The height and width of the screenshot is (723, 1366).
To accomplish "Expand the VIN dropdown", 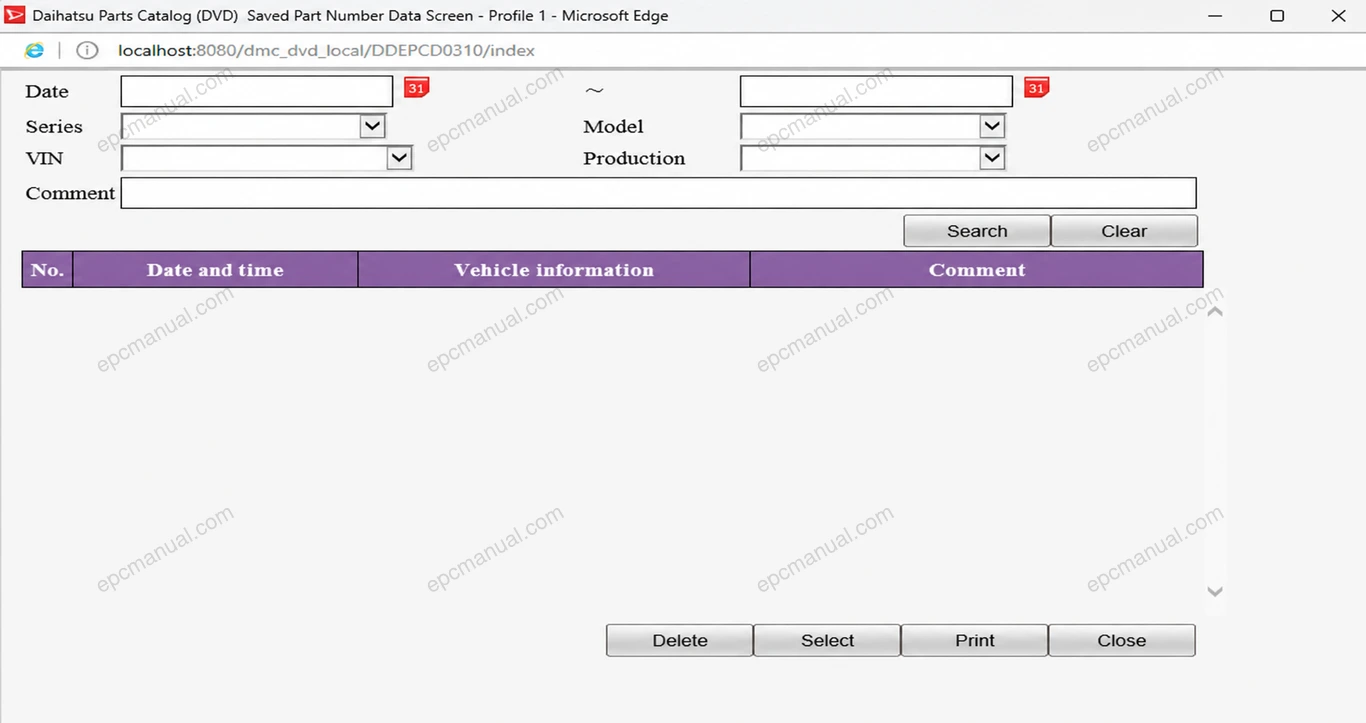I will point(399,158).
